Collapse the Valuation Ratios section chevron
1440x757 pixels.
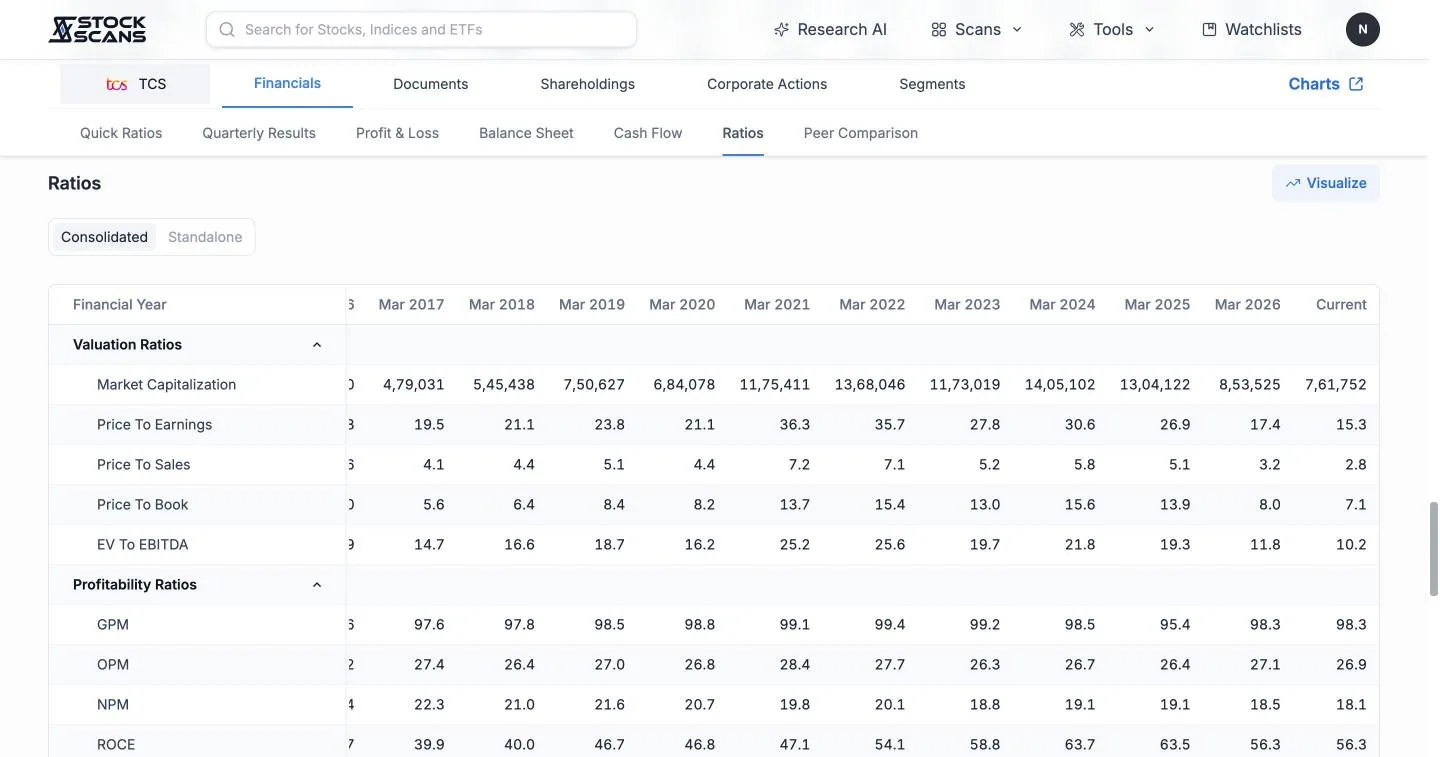coord(317,345)
